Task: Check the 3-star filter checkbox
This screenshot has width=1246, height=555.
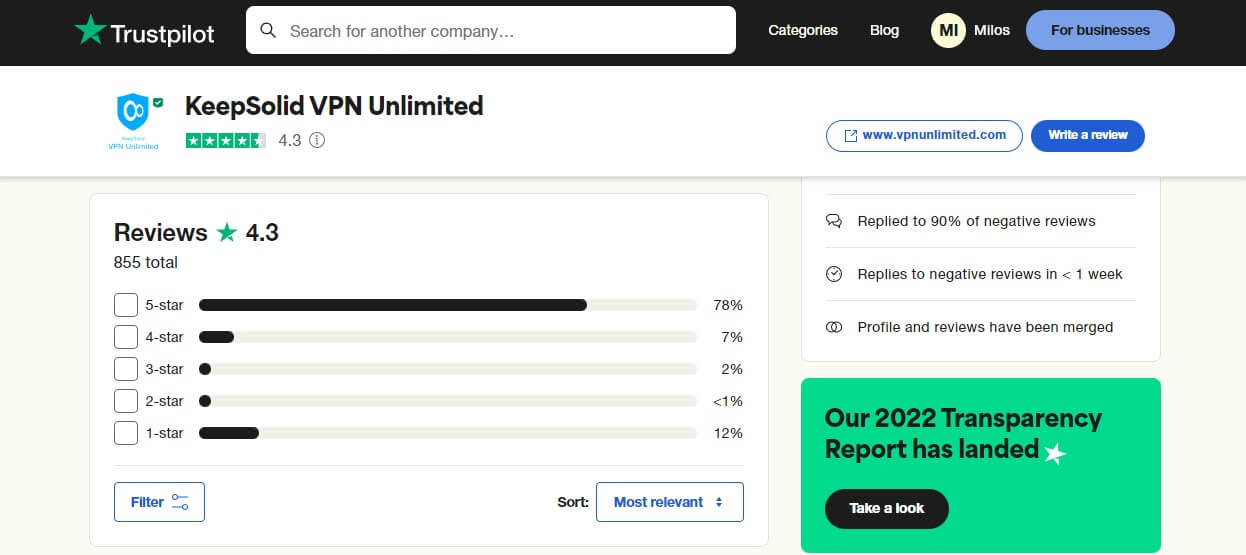Action: click(126, 369)
